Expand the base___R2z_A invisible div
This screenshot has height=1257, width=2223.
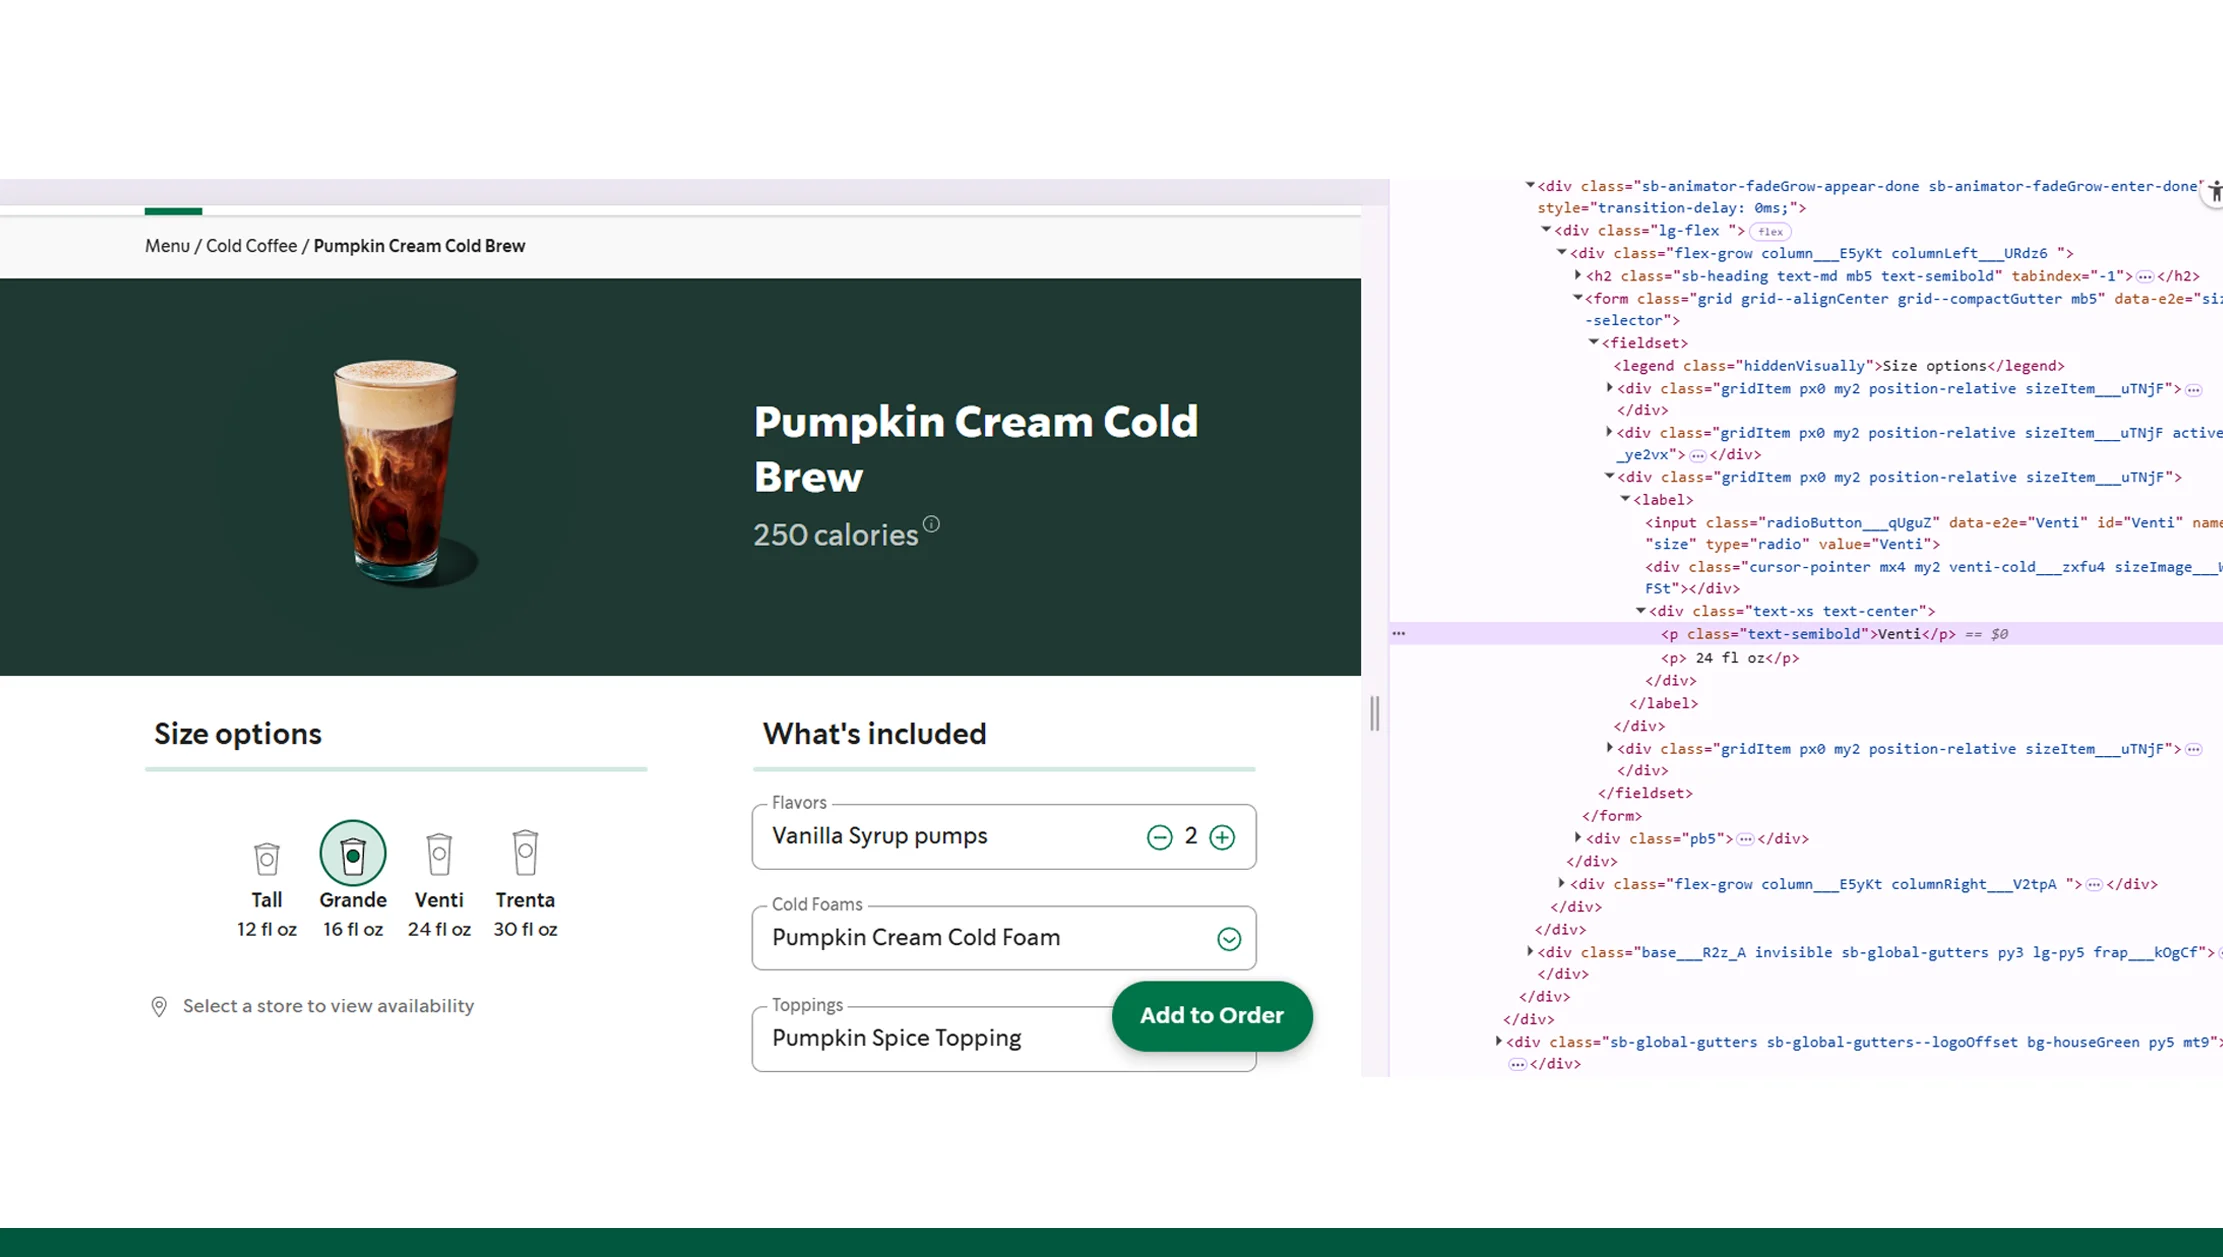(x=1530, y=952)
